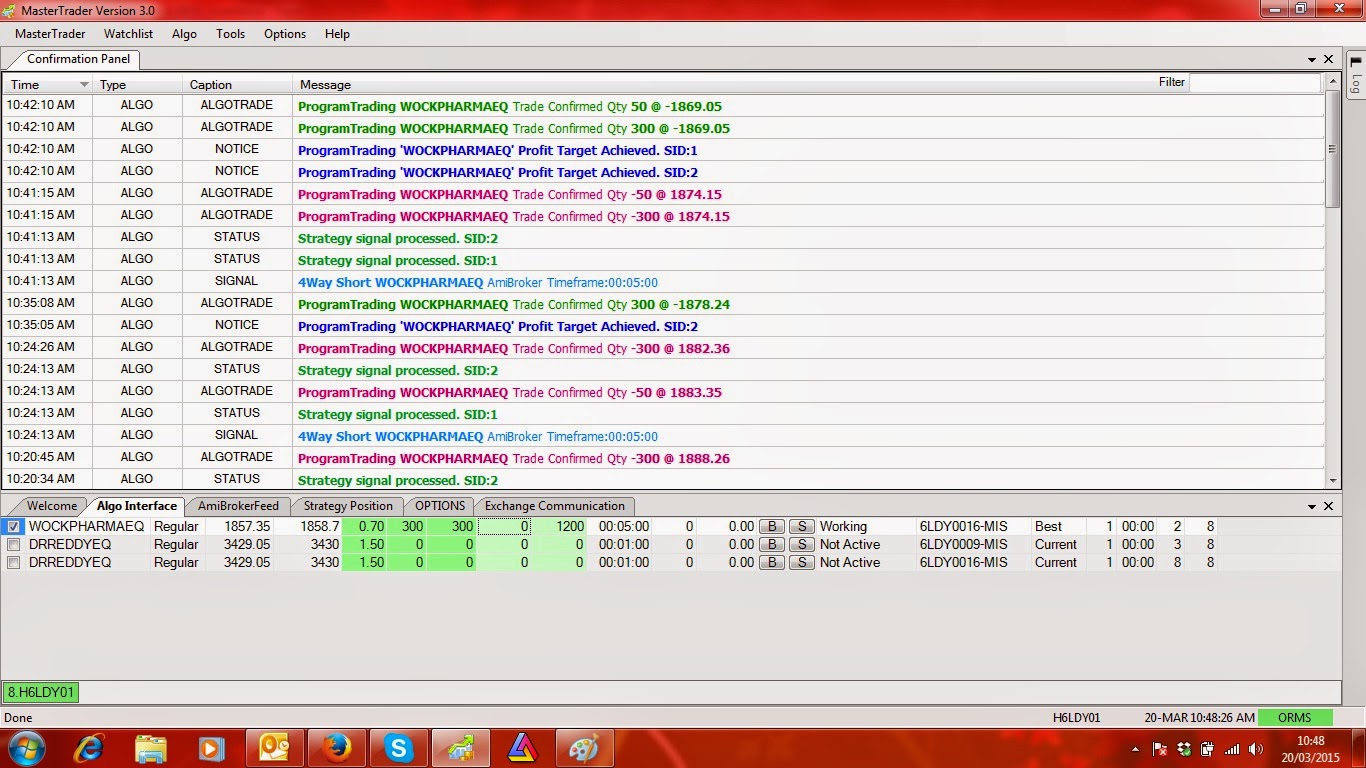Open Confirmation Panel window position dropdown arrow
Viewport: 1366px width, 768px height.
point(1312,60)
